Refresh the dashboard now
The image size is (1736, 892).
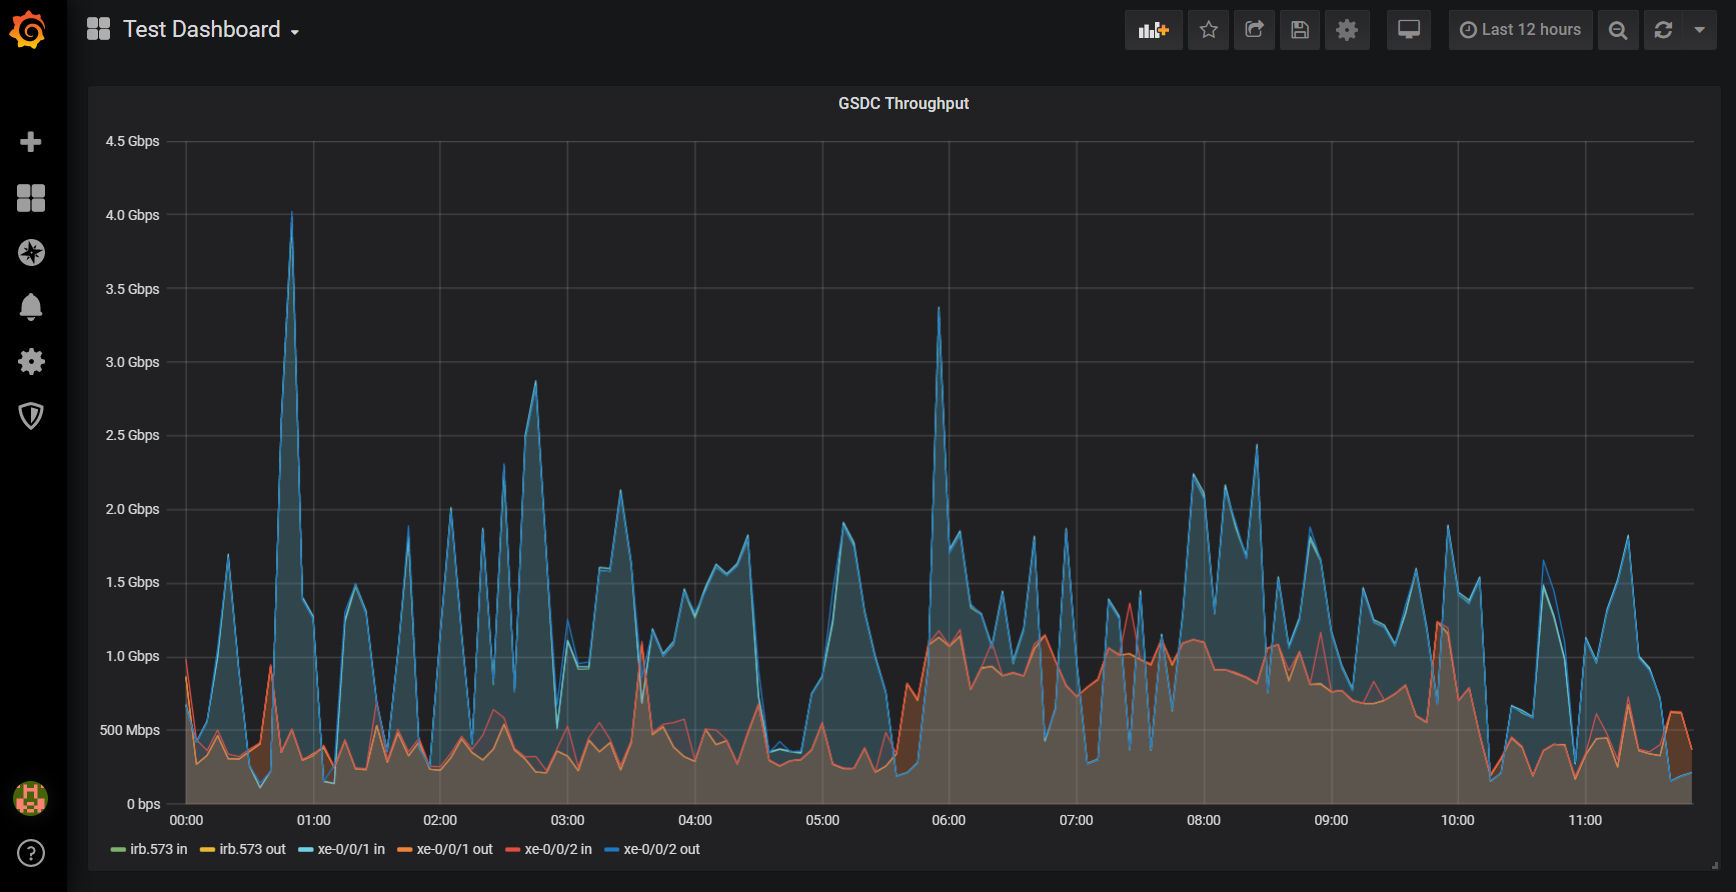pos(1663,30)
